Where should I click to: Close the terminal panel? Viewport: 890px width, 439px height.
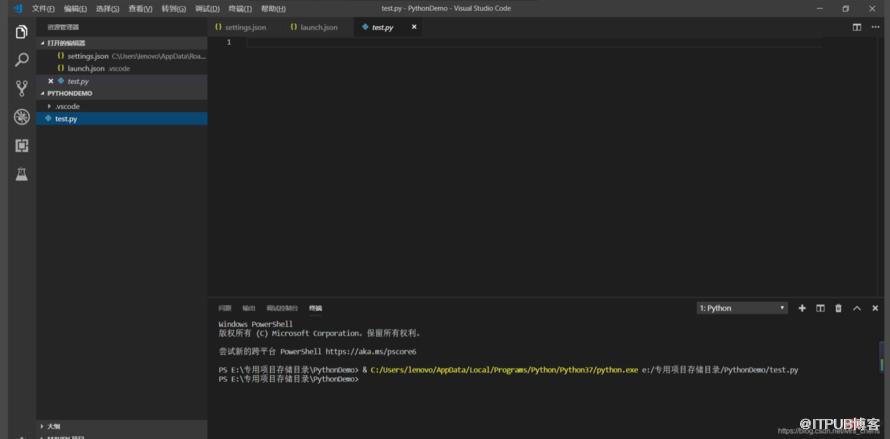click(875, 308)
